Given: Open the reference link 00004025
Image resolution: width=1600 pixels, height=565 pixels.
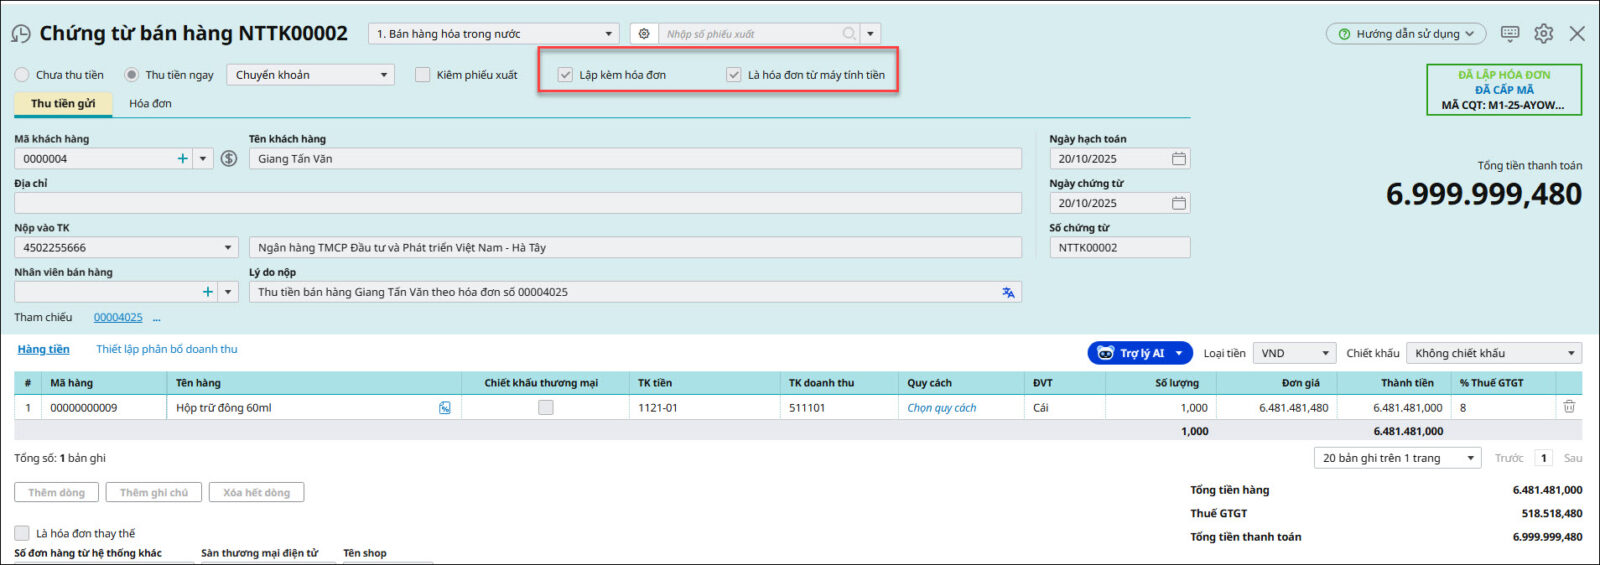Looking at the screenshot, I should point(118,317).
